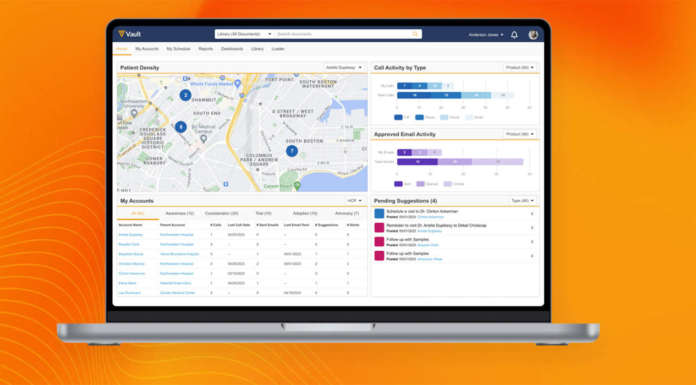Click the Pending Suggestions (4) panel title
Image resolution: width=696 pixels, height=385 pixels.
[405, 201]
